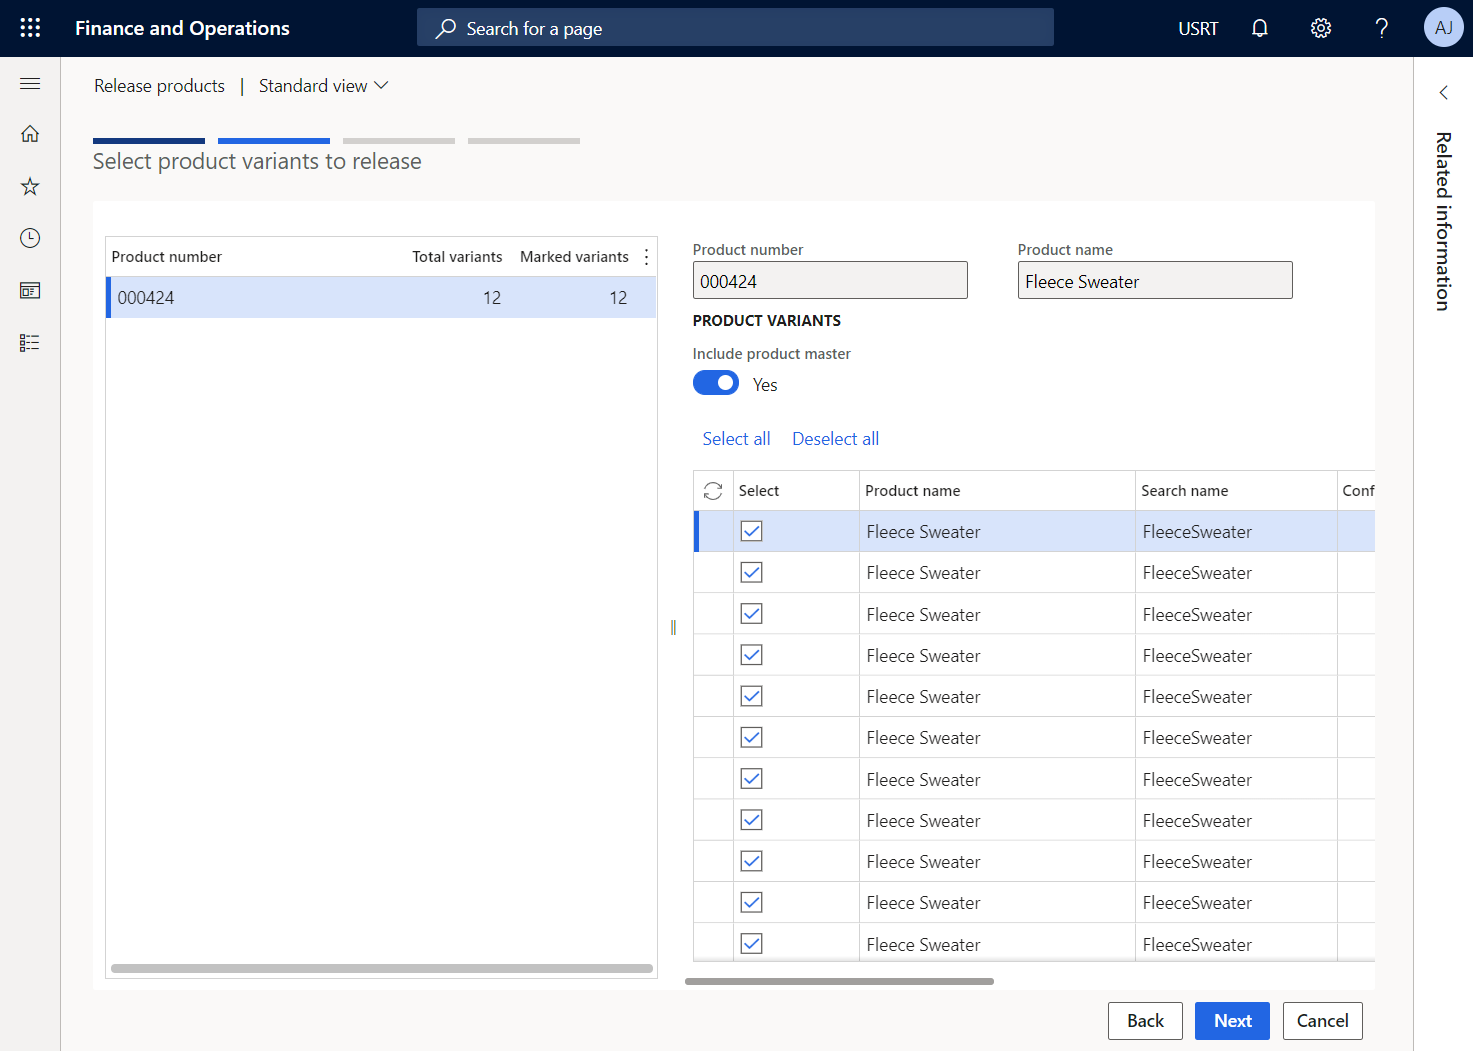Uncheck the first Fleece Sweater variant
This screenshot has width=1473, height=1051.
[752, 531]
